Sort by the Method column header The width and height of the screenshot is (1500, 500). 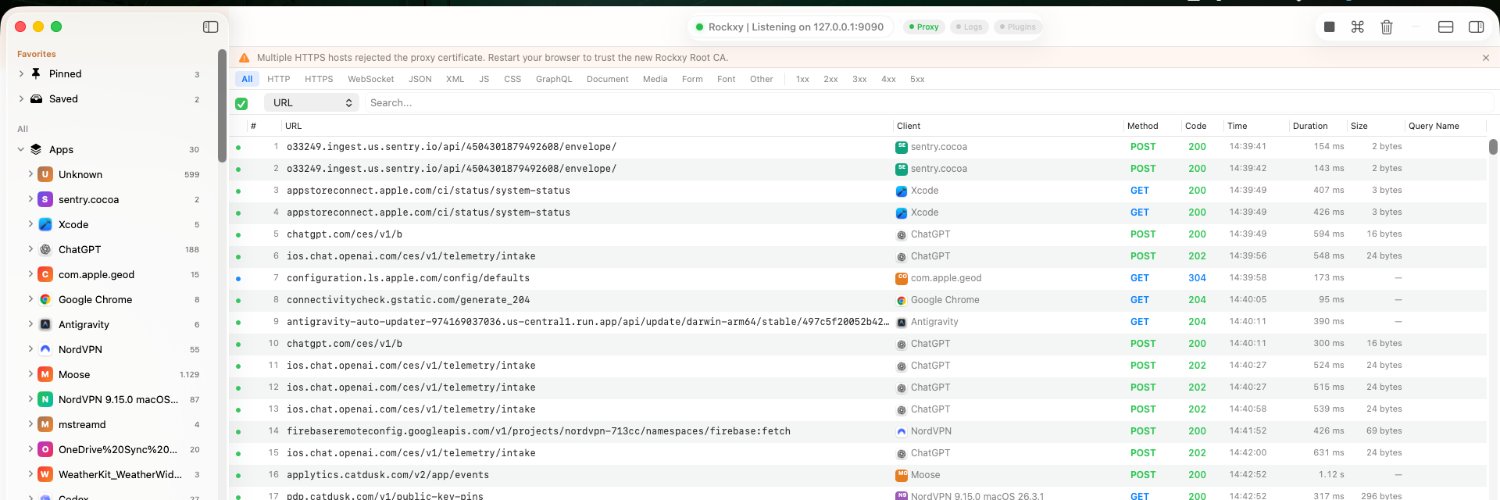click(x=1142, y=126)
